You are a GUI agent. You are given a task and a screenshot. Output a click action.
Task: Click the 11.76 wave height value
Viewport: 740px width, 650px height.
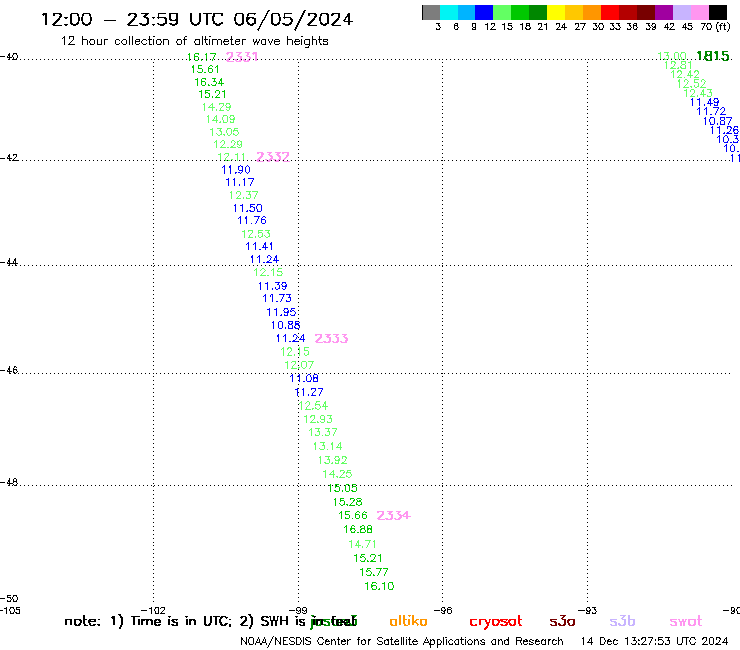point(252,220)
